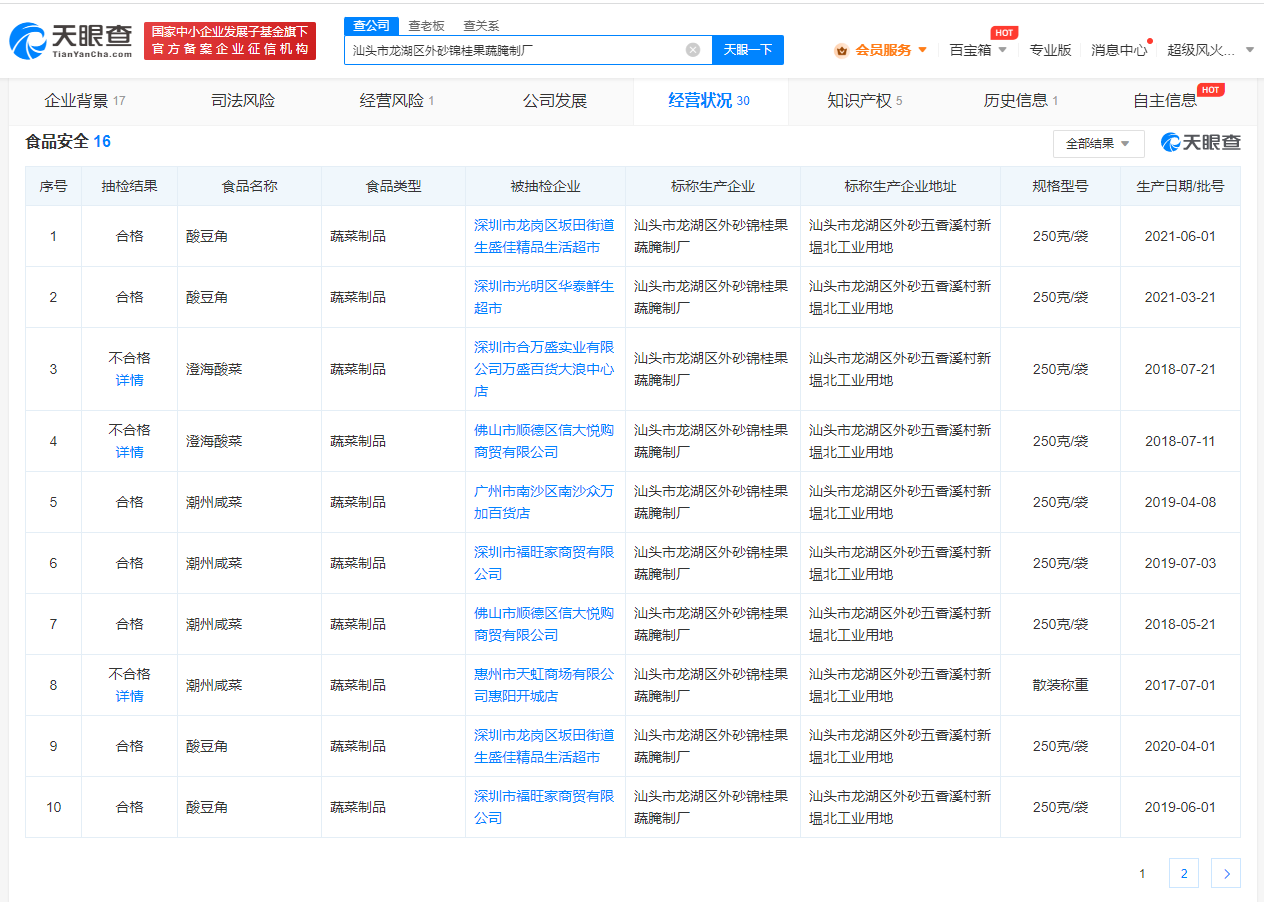1264x902 pixels.
Task: Click the 生产日期/批号 column header
Action: click(1180, 186)
